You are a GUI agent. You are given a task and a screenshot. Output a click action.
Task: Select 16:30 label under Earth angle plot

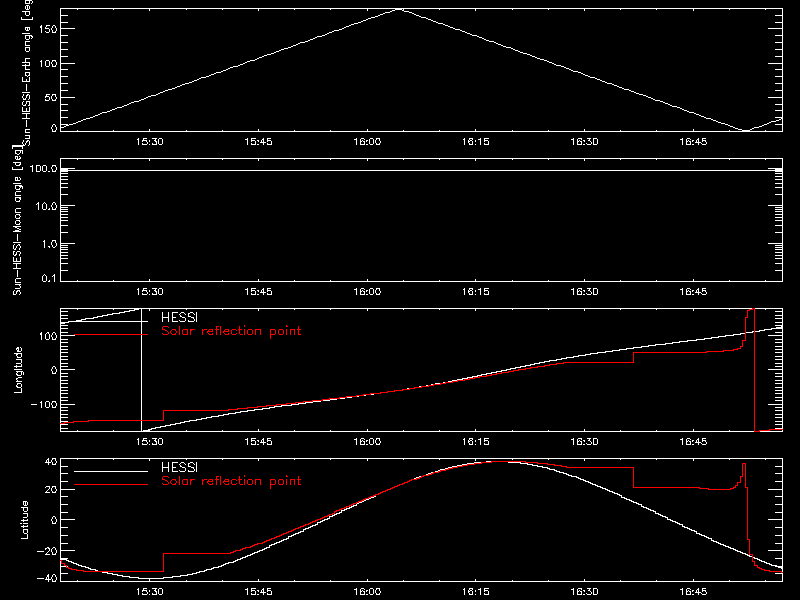584,142
